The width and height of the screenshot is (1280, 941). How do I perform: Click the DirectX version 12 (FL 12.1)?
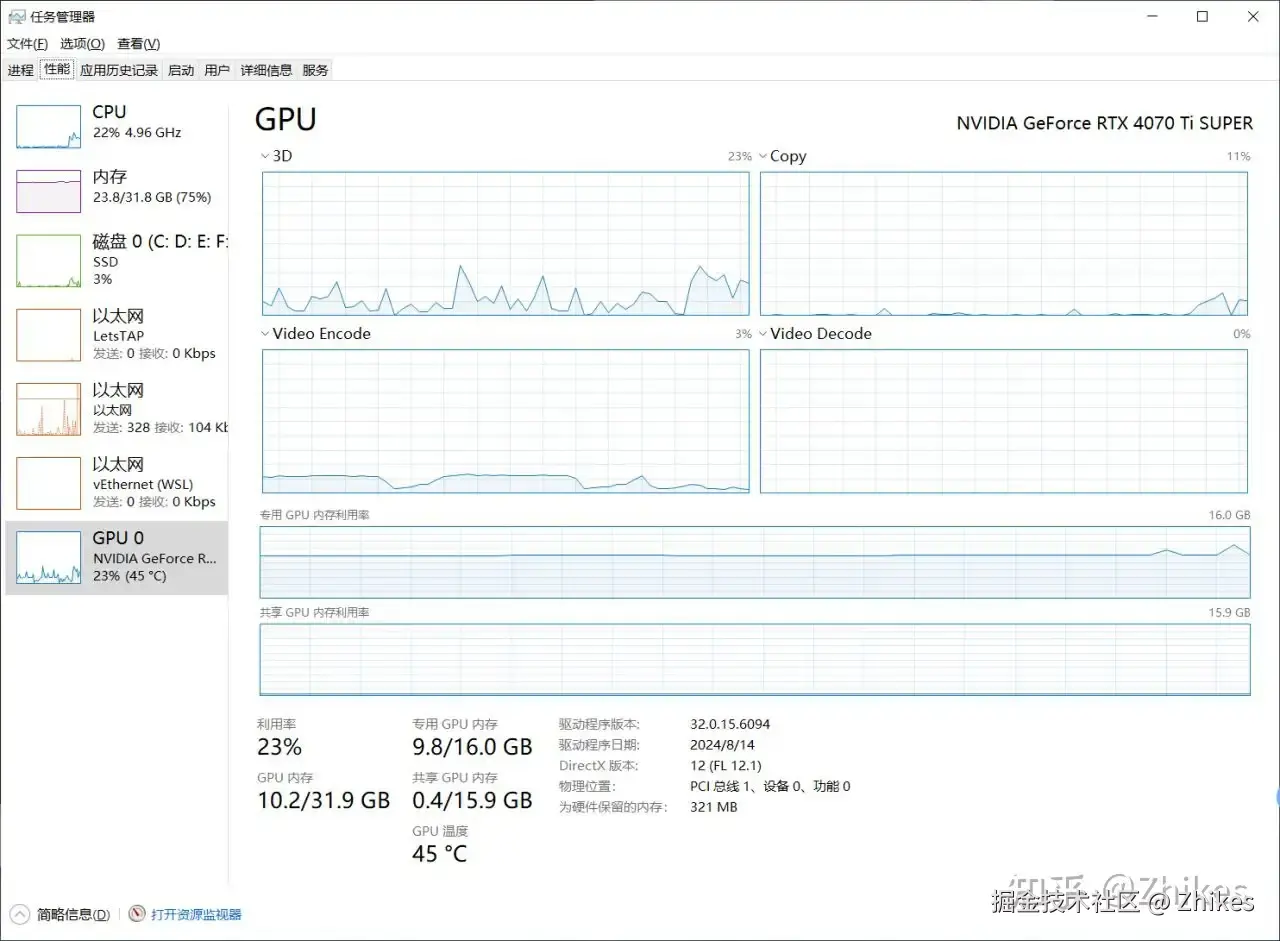click(726, 766)
